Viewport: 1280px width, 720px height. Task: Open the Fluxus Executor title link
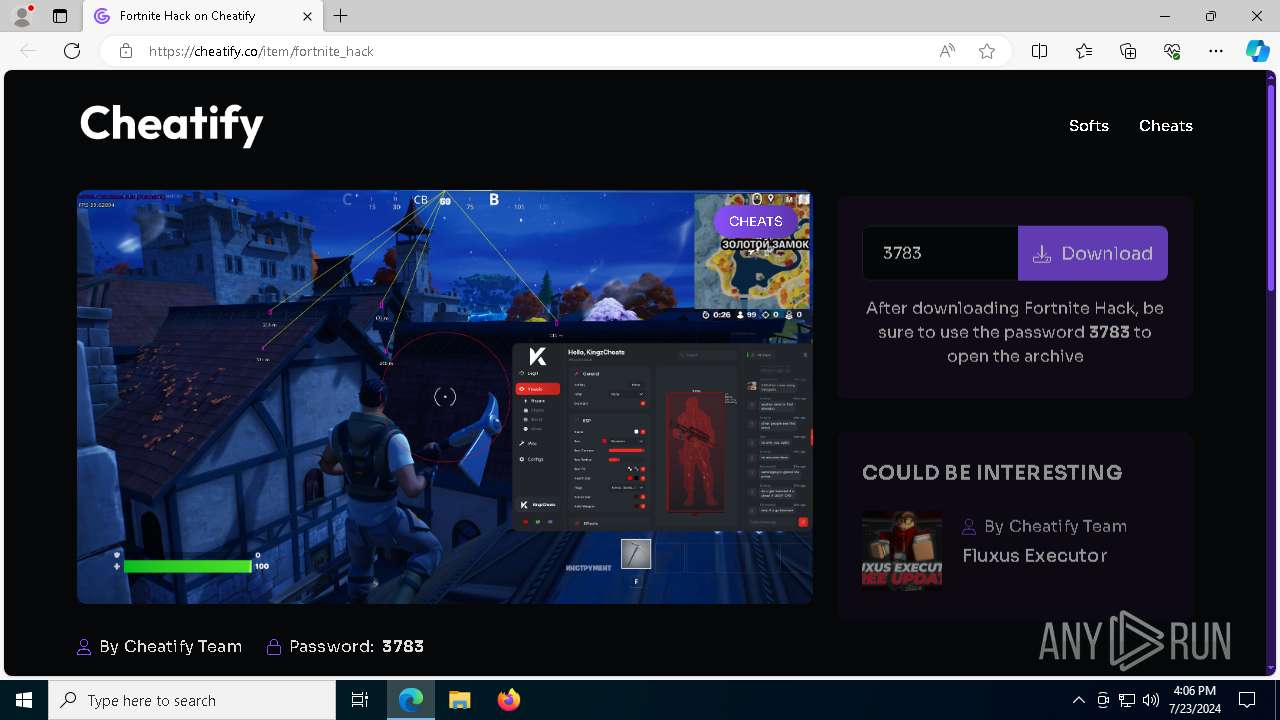[x=1035, y=556]
